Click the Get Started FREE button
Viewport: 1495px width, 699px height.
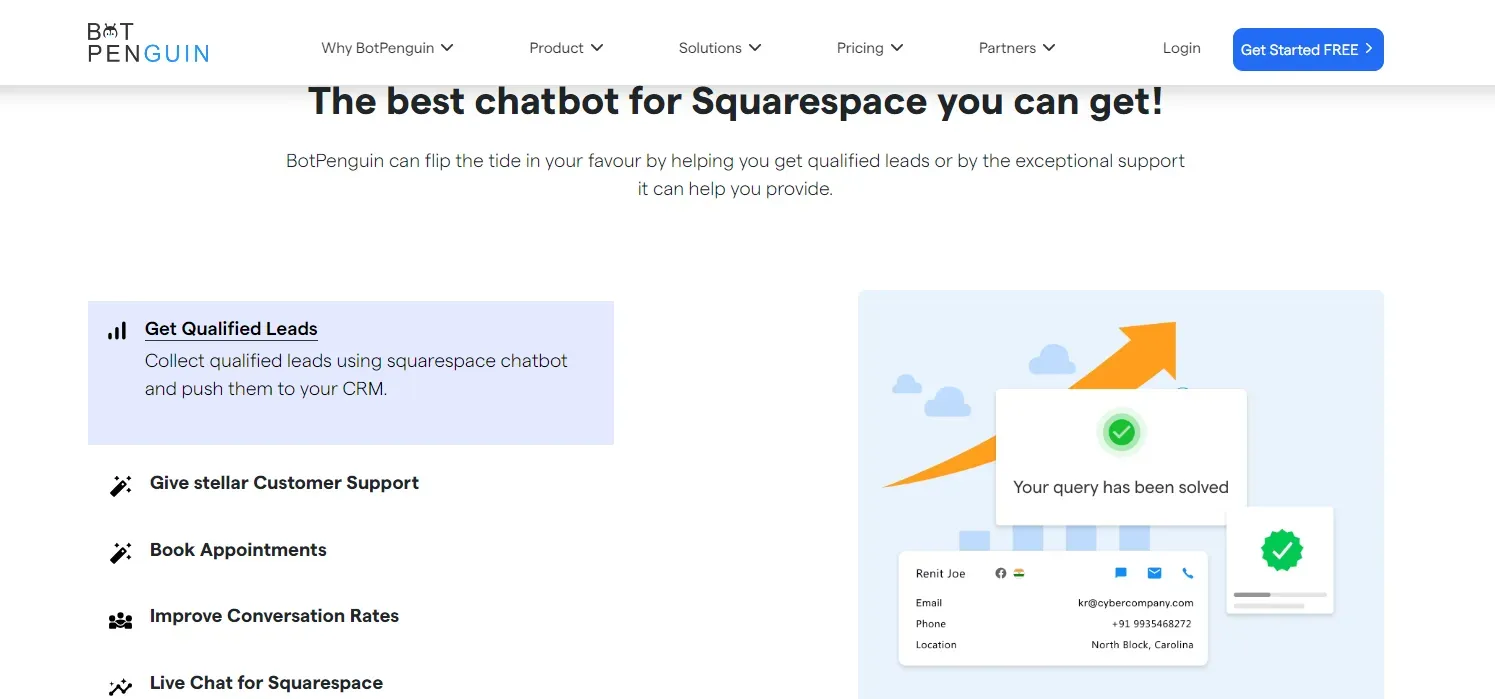tap(1308, 49)
